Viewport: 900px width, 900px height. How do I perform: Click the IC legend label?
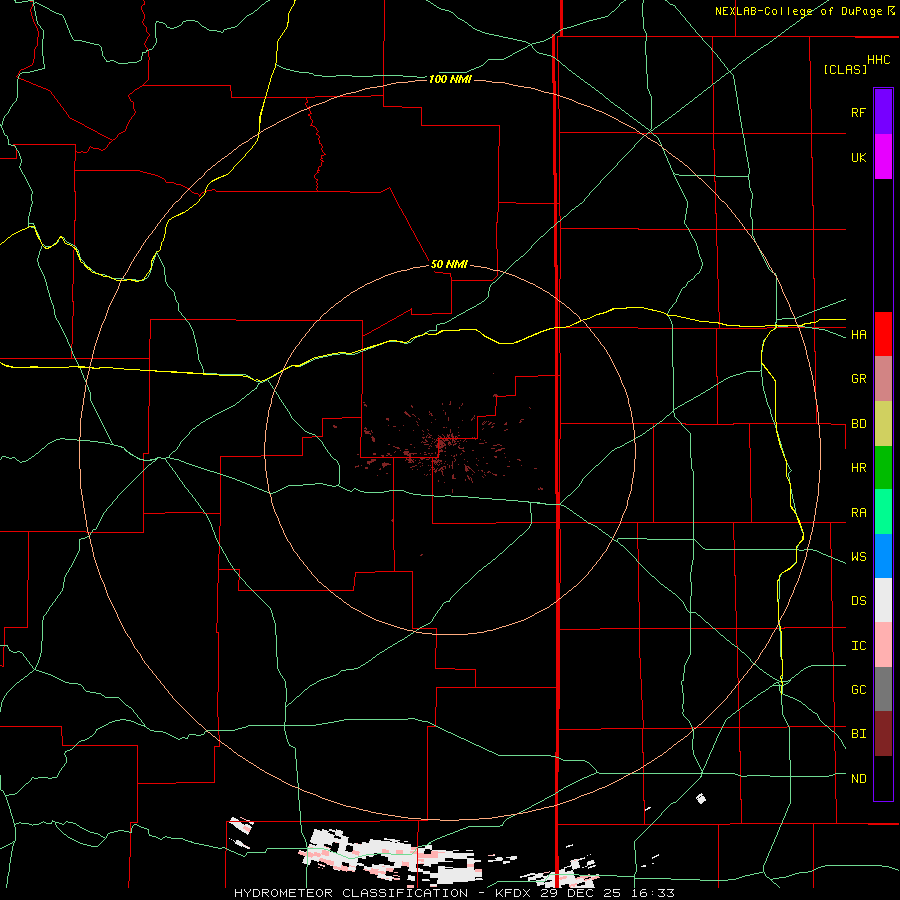point(858,646)
